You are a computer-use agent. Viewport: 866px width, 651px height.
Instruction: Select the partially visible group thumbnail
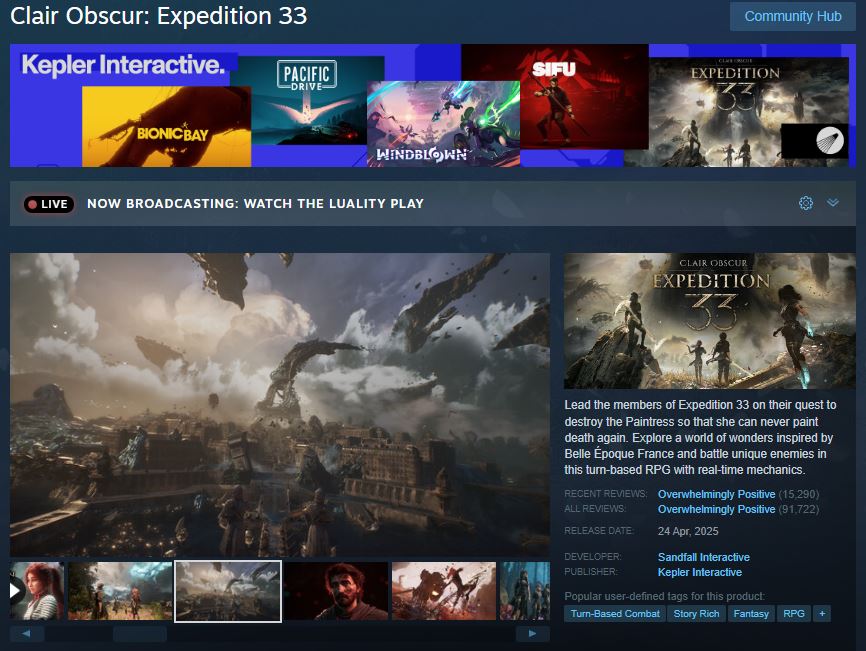tap(525, 591)
